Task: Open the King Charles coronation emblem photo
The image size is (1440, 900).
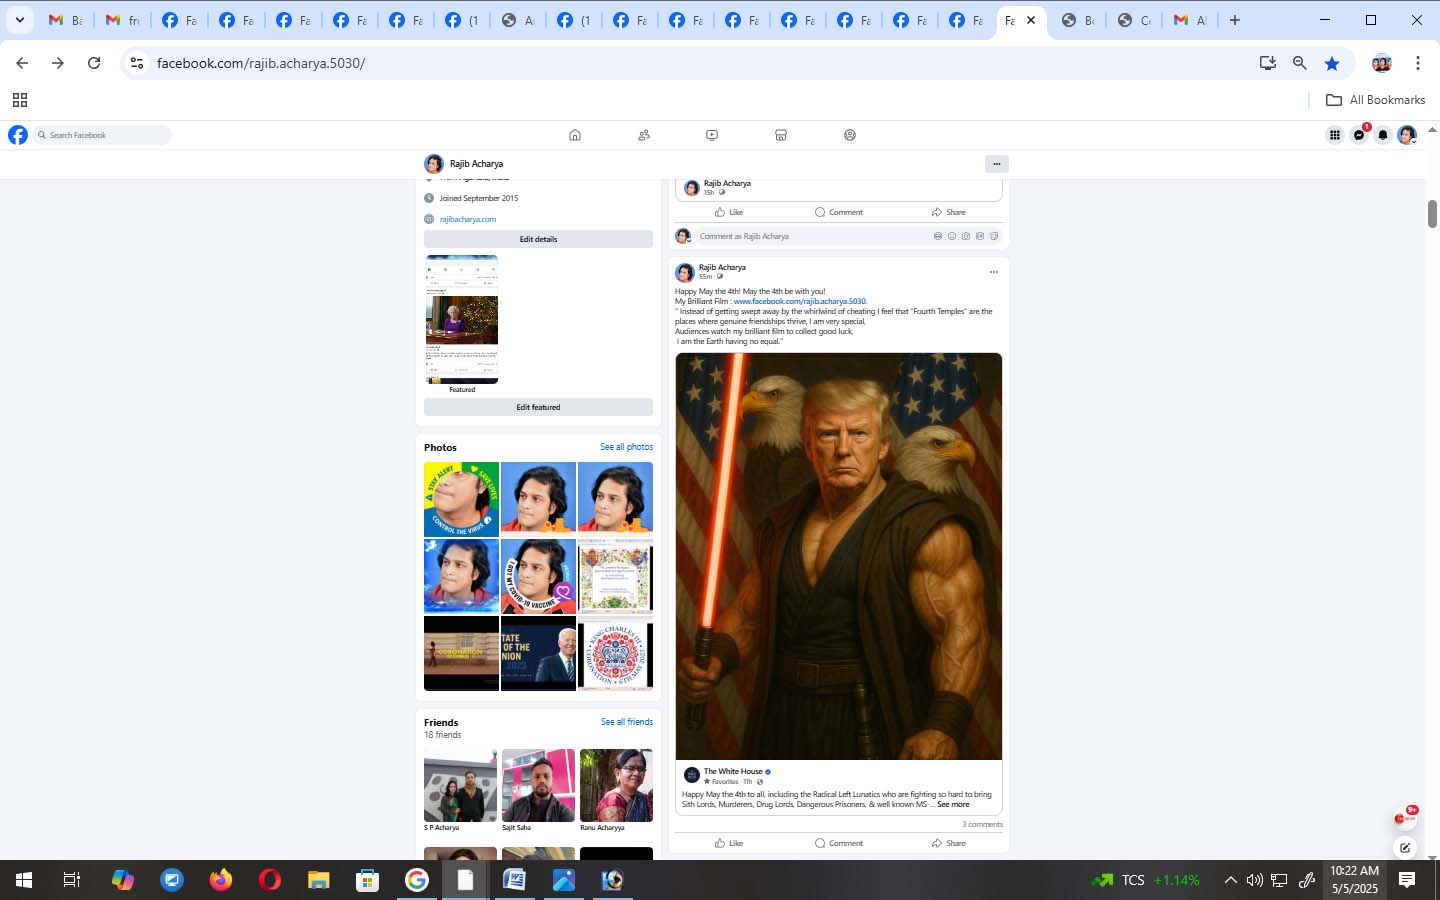Action: (x=615, y=653)
